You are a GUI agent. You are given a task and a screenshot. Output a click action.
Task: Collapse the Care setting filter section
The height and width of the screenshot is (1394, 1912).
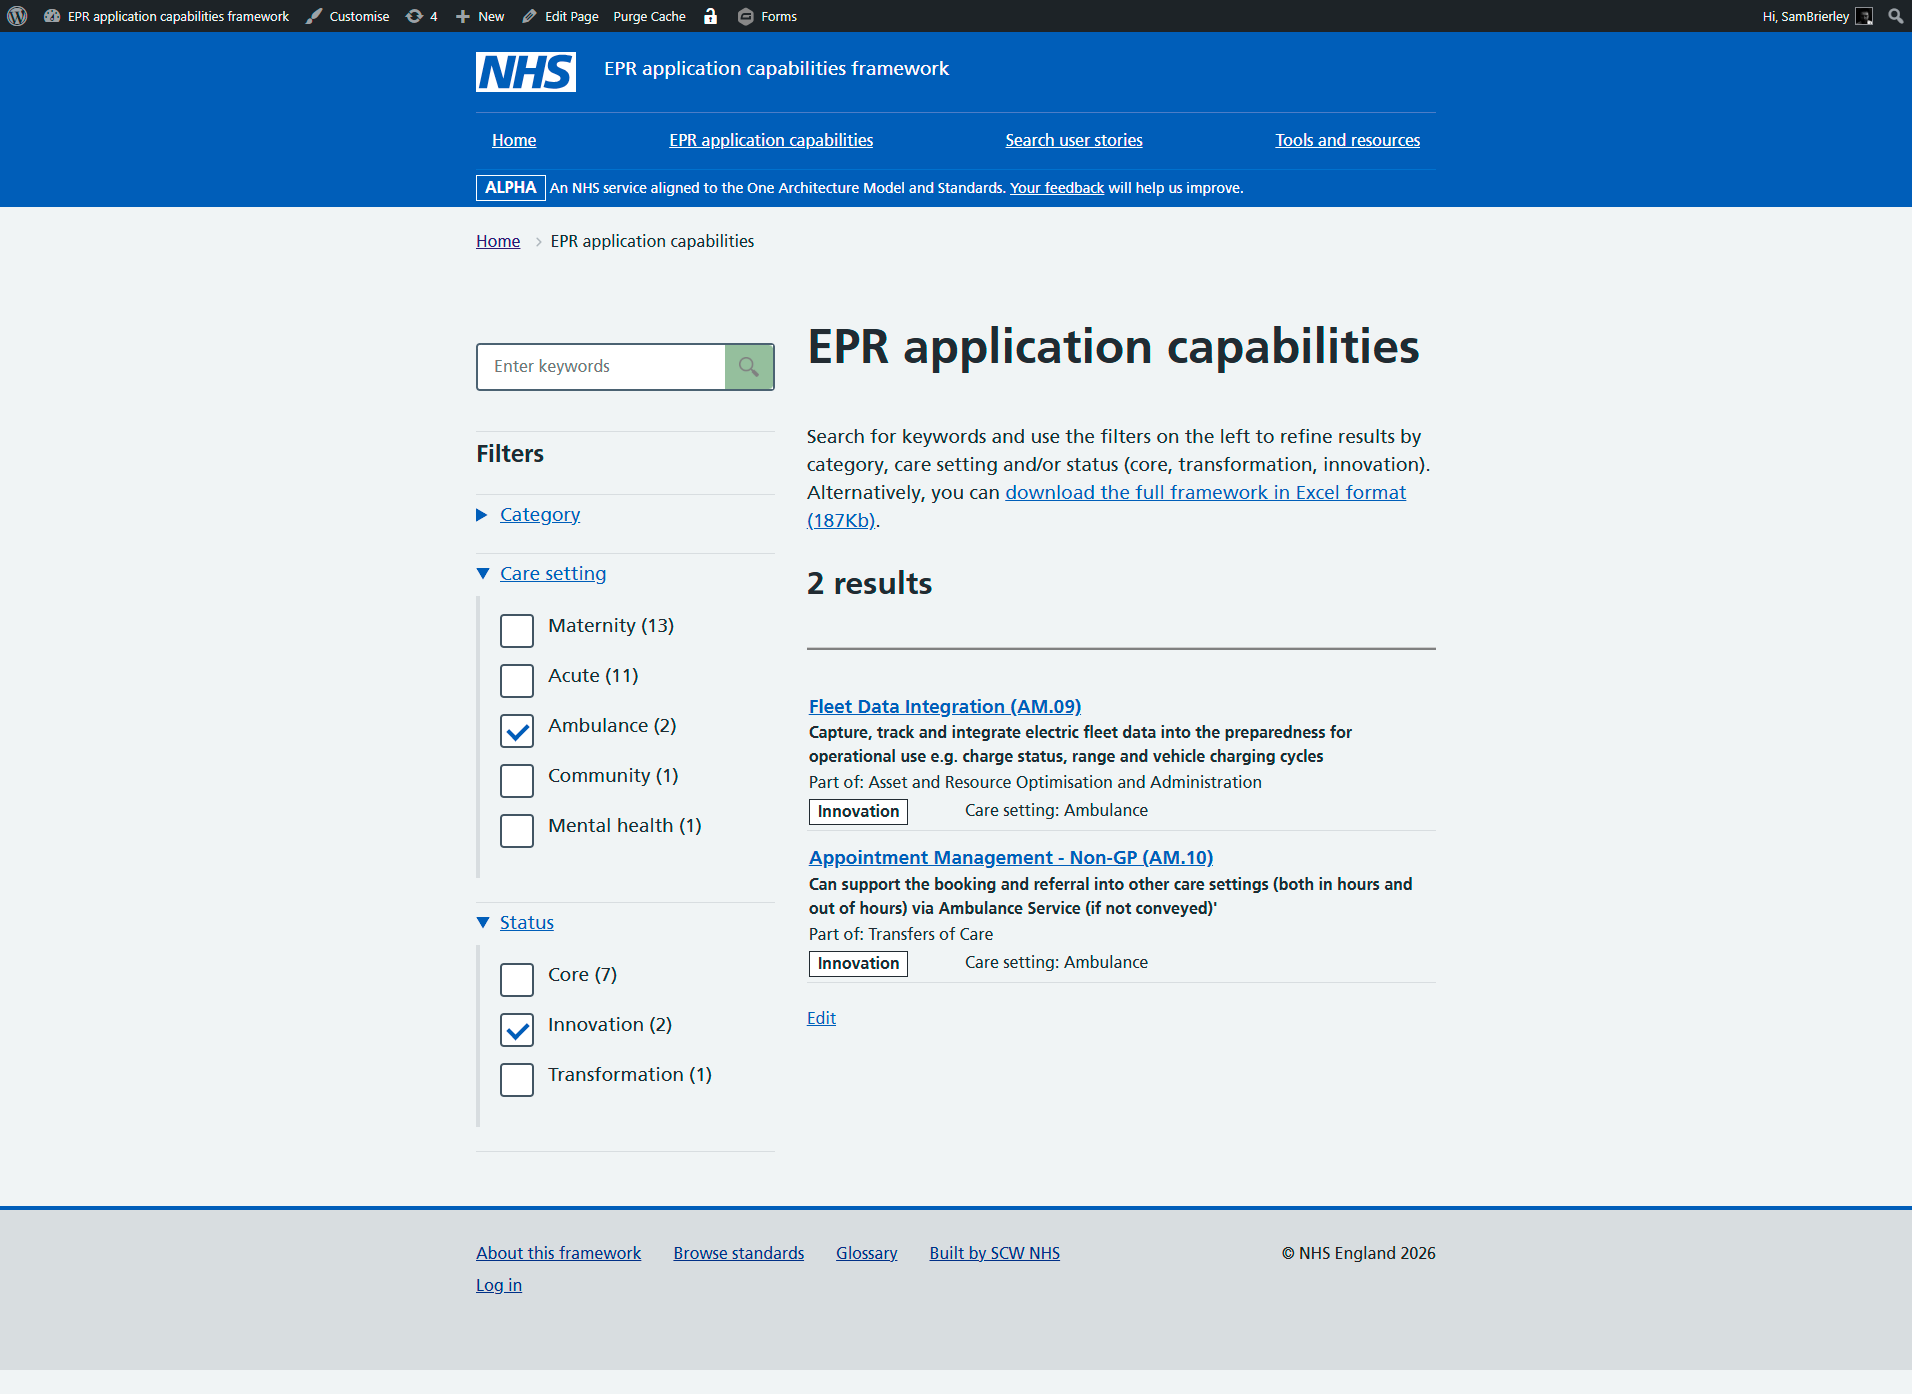[552, 573]
